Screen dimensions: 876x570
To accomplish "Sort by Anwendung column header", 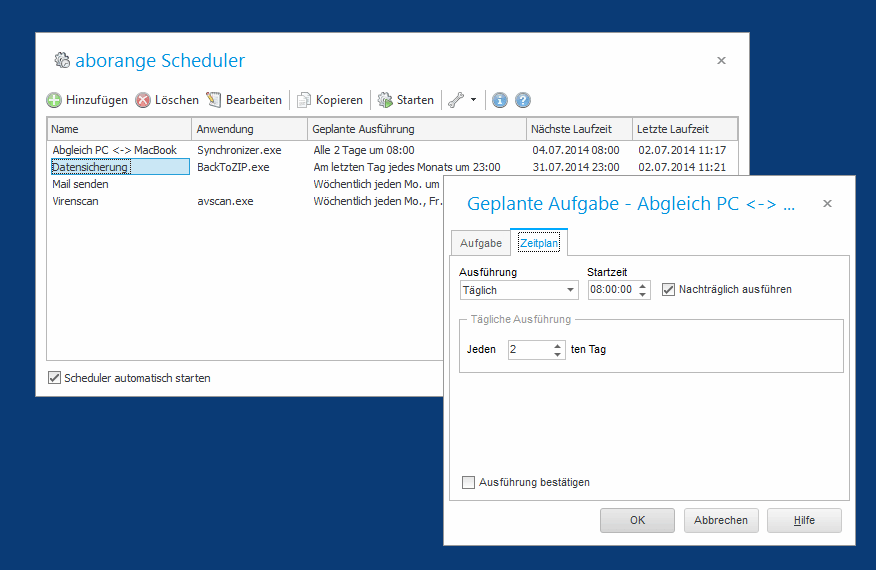I will coord(249,129).
